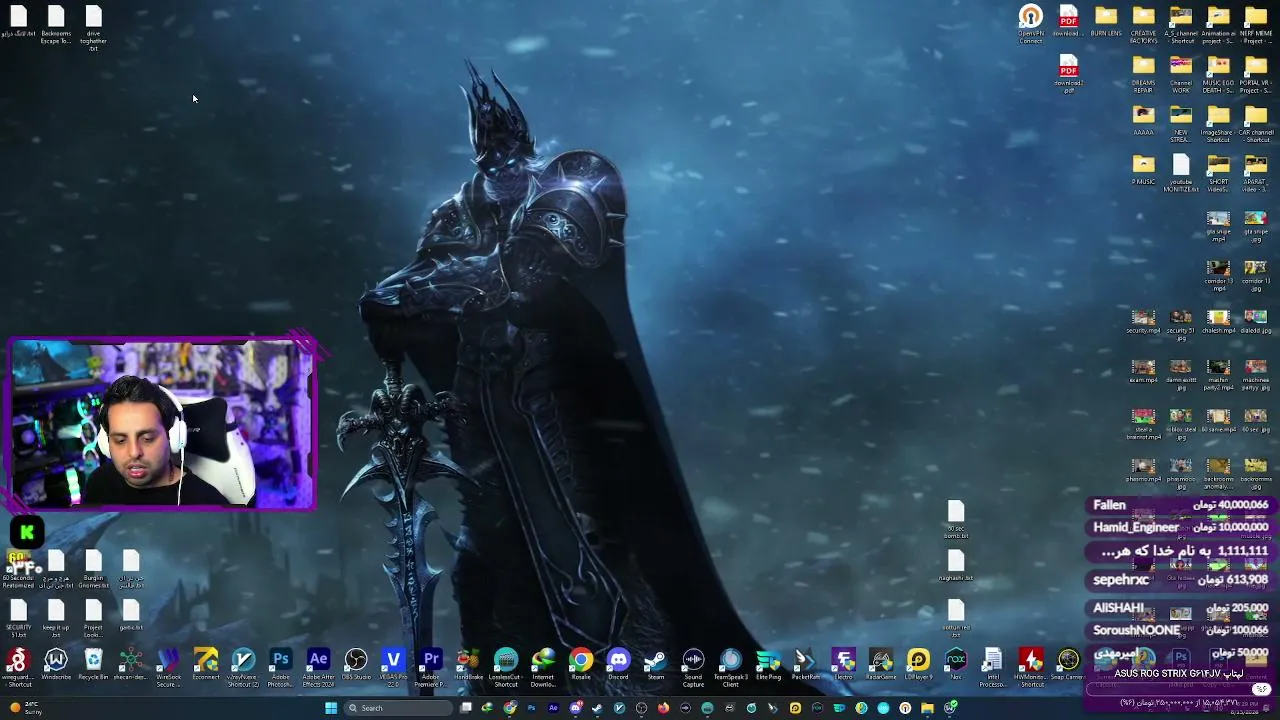The image size is (1280, 720).
Task: Open Steam from the taskbar
Action: [597, 708]
